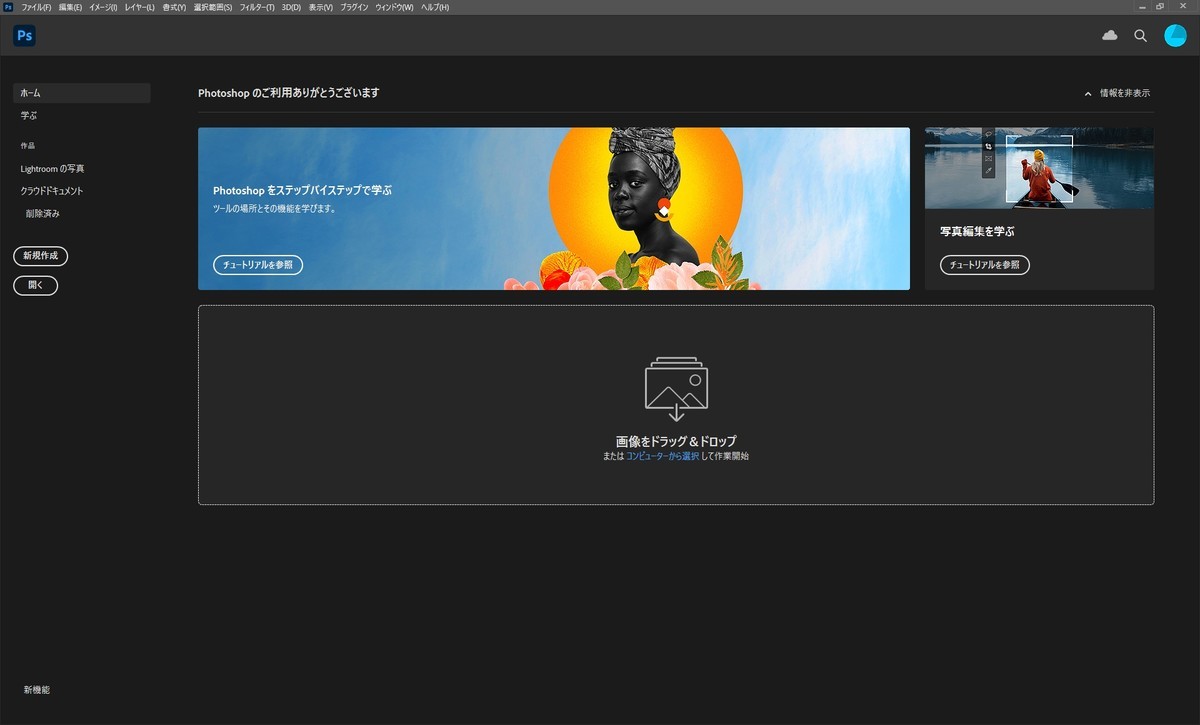1200x725 pixels.
Task: Open the 書式(Y) menu
Action: click(x=174, y=7)
